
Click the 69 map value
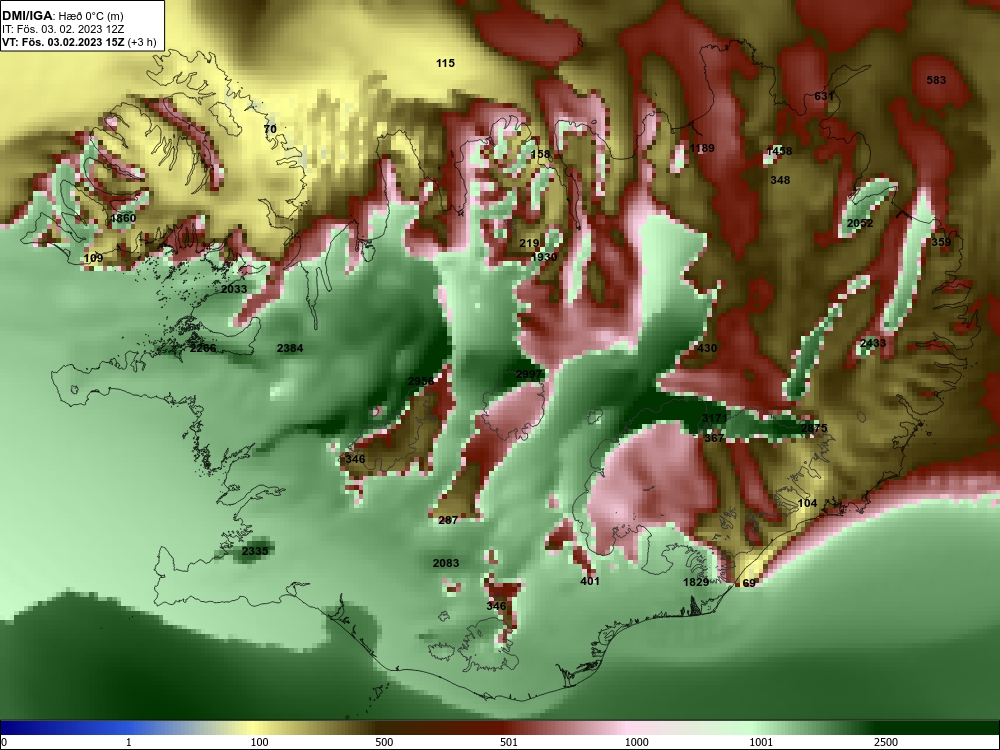click(749, 584)
